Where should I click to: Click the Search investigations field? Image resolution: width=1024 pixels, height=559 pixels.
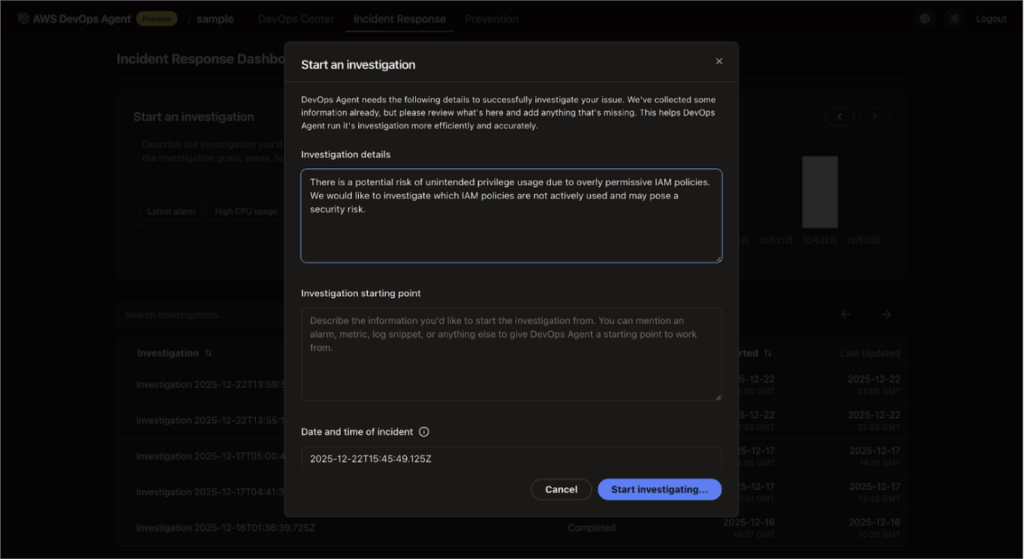200,315
